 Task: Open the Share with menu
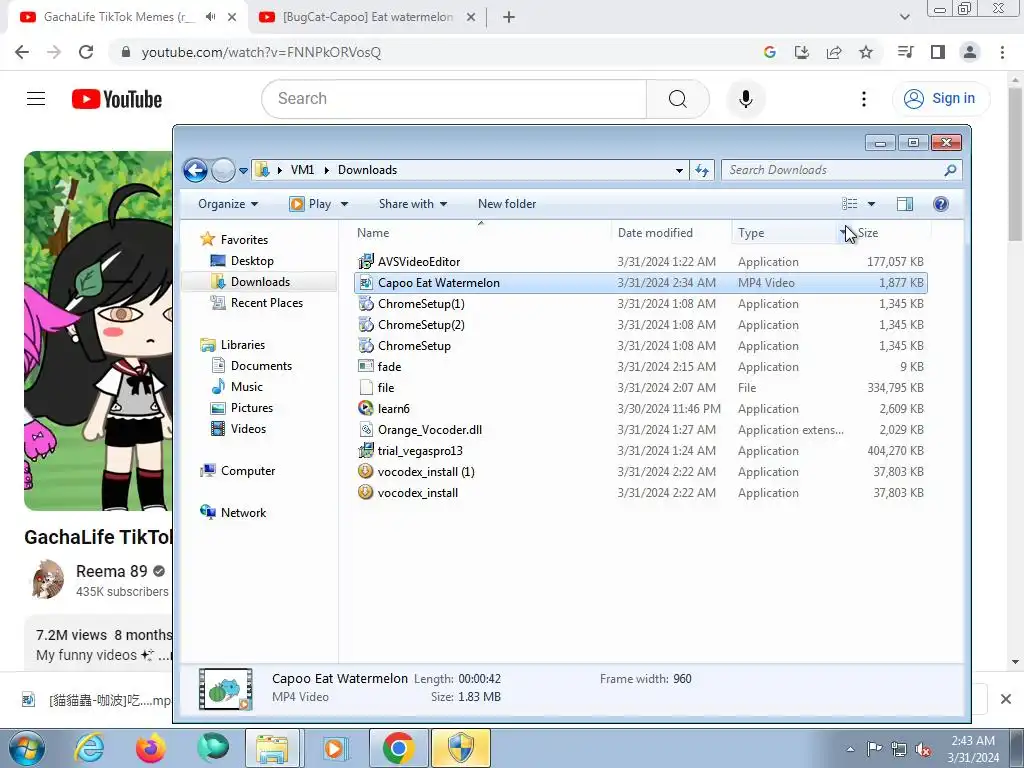tap(413, 204)
